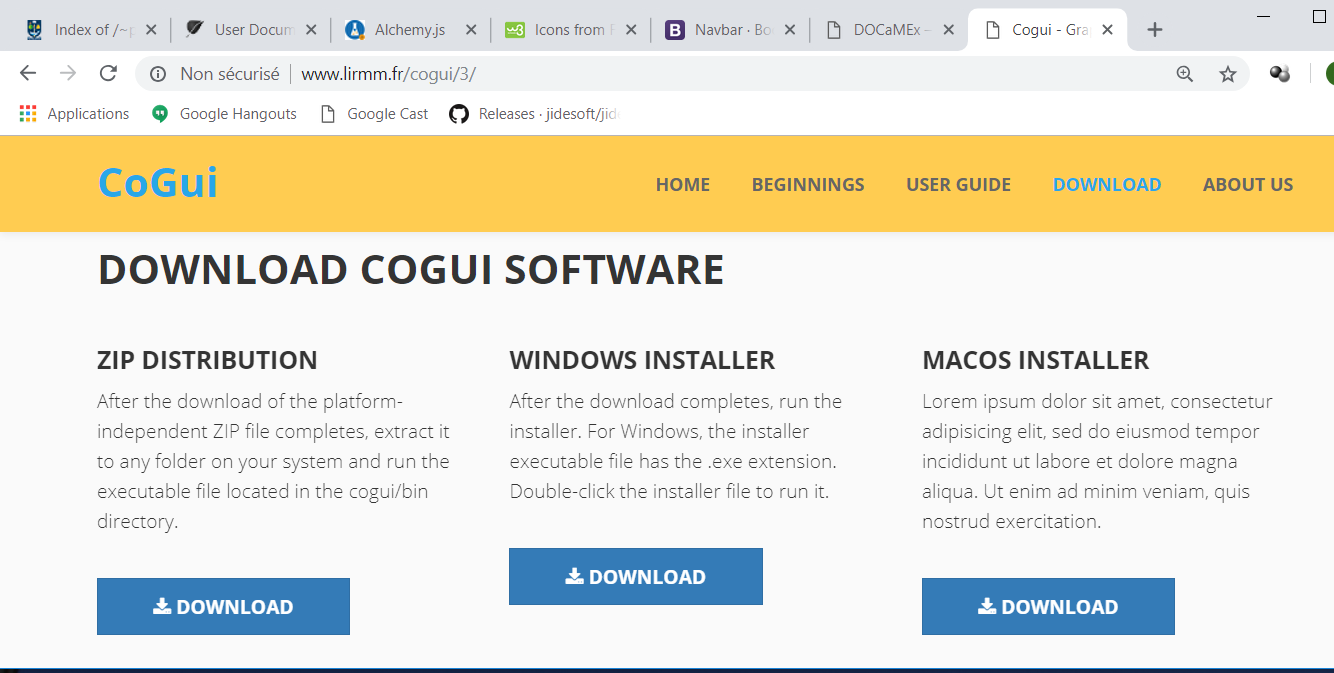Open a new tab with the plus button

pos(1155,30)
